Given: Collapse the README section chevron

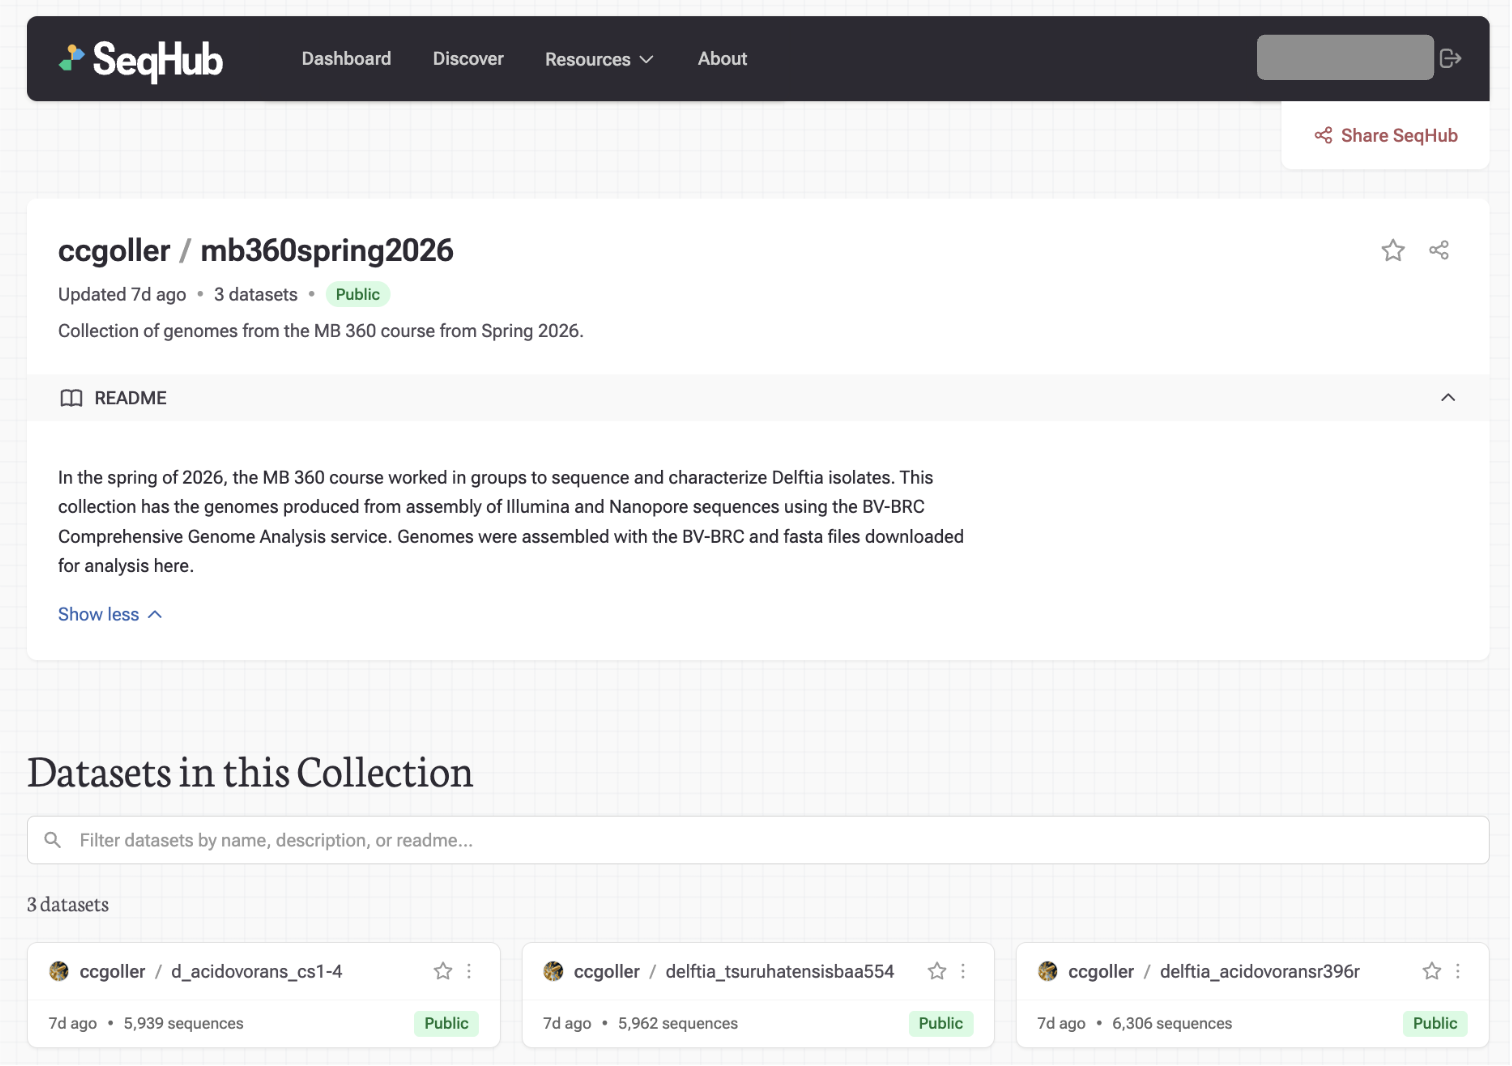Looking at the screenshot, I should pos(1448,398).
